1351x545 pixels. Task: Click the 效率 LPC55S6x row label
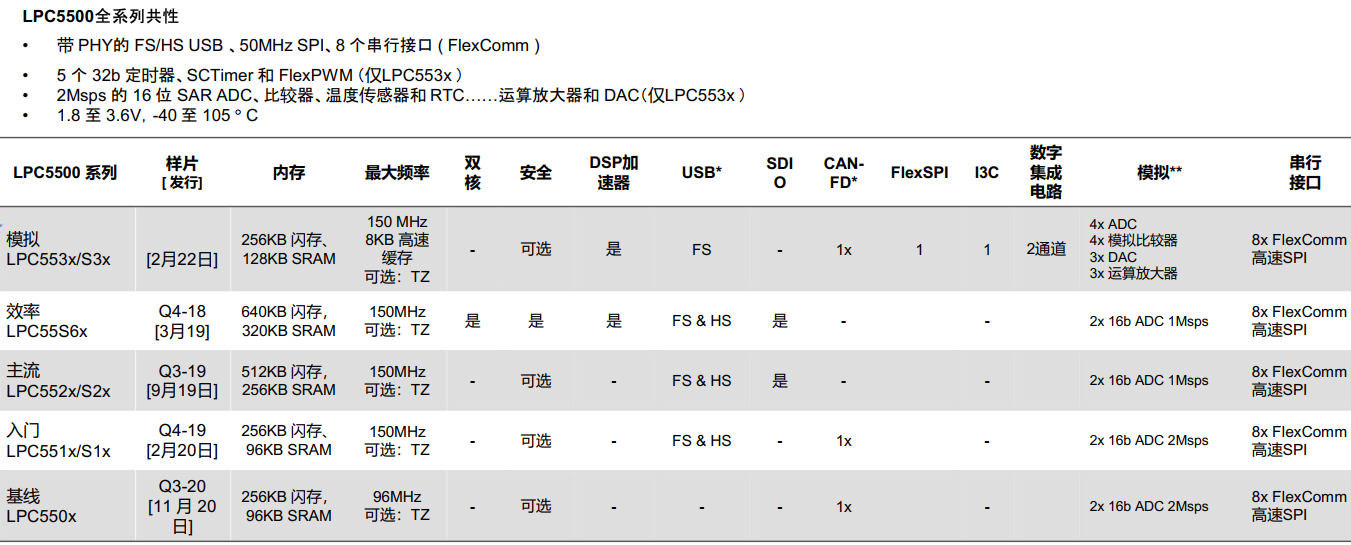click(46, 321)
